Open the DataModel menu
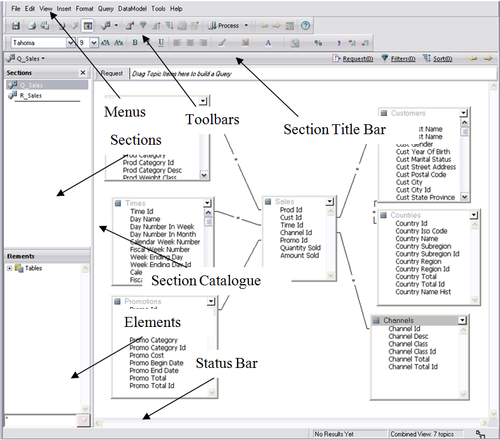 pyautogui.click(x=132, y=9)
